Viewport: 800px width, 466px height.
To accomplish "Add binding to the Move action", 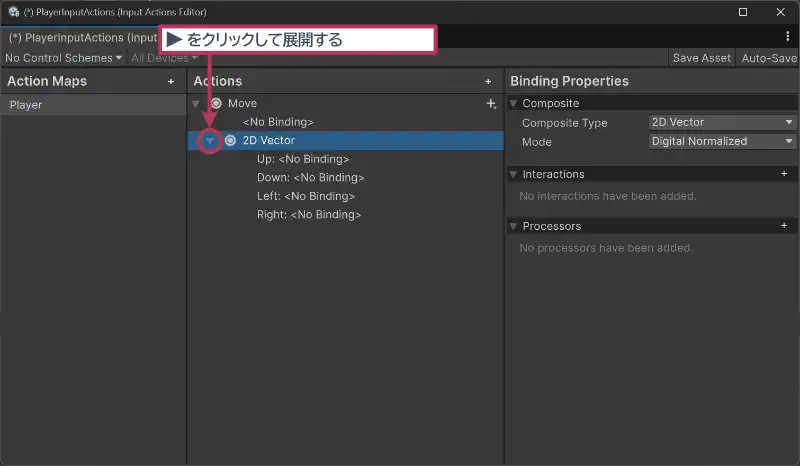I will click(x=490, y=104).
